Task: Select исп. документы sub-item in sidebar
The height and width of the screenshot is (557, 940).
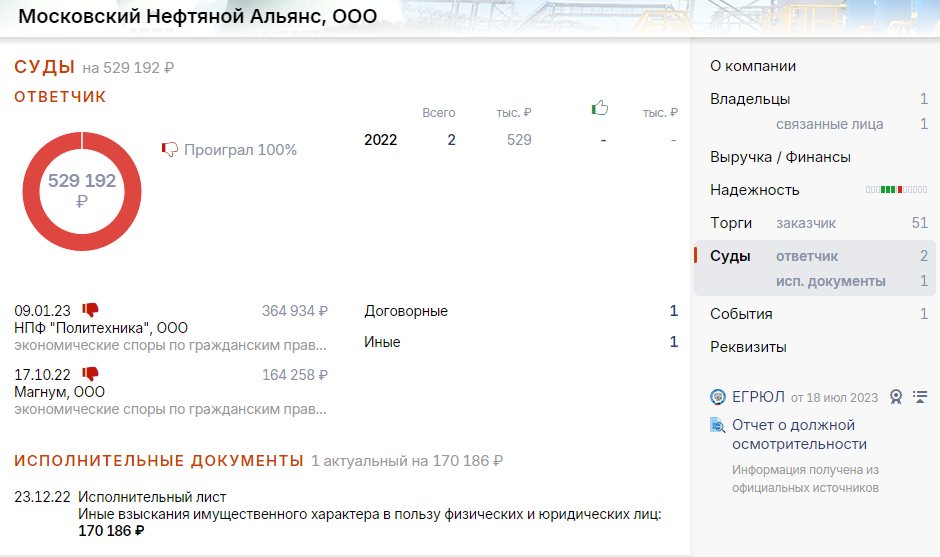Action: [830, 281]
